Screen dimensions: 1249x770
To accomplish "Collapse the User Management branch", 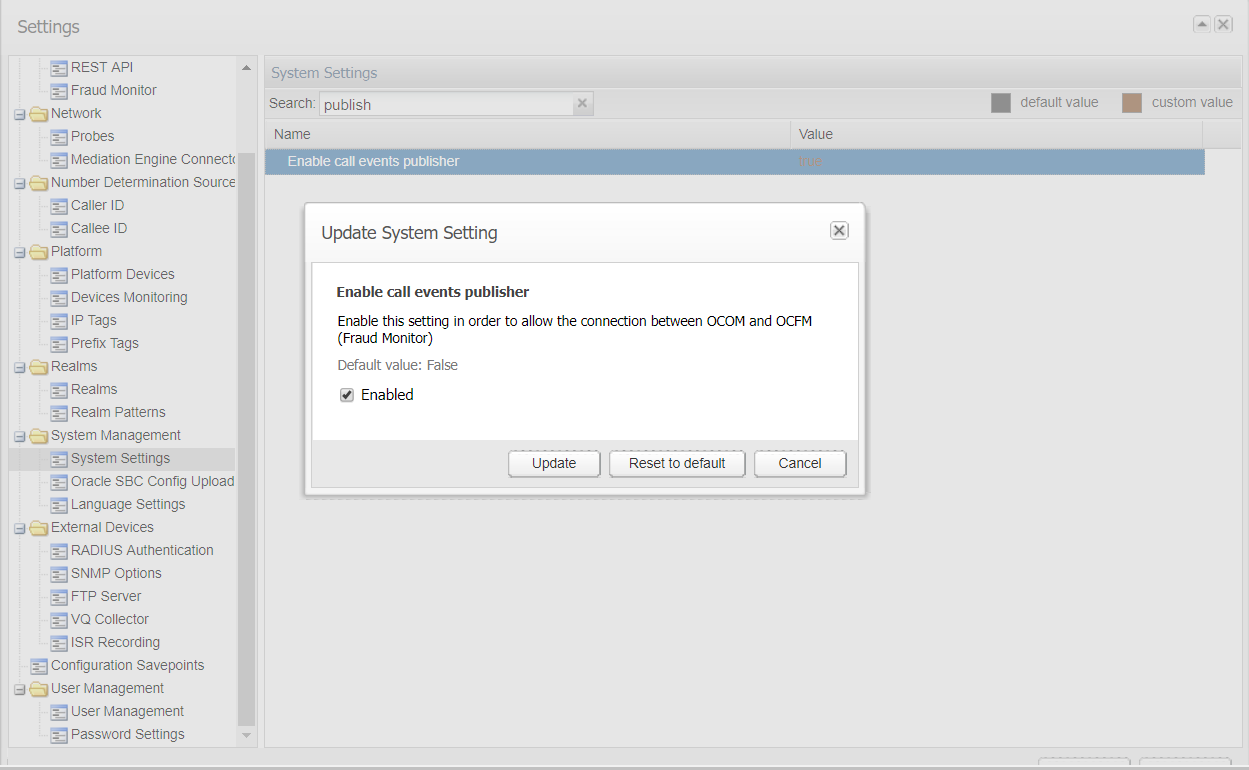I will pyautogui.click(x=19, y=688).
